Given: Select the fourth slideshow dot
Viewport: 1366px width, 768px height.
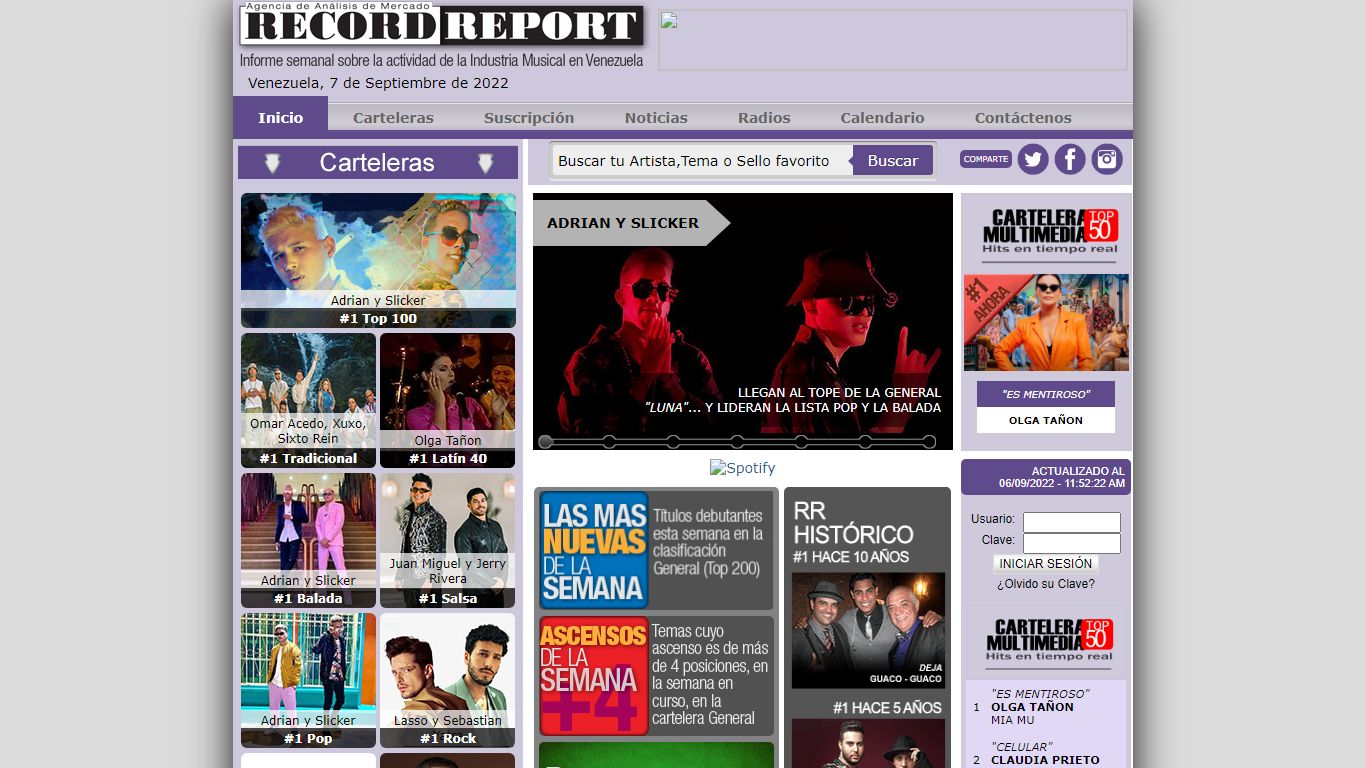Looking at the screenshot, I should tap(737, 442).
